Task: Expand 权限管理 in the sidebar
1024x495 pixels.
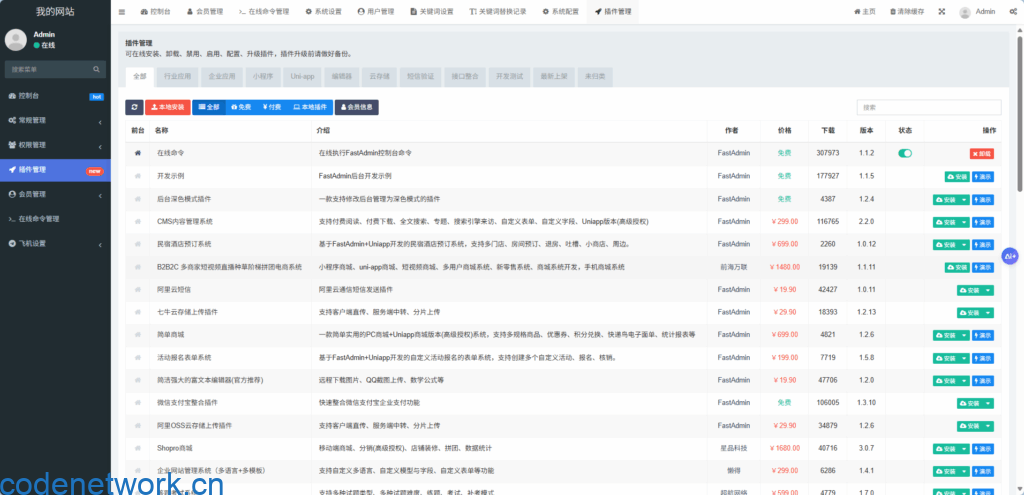Action: [56, 145]
